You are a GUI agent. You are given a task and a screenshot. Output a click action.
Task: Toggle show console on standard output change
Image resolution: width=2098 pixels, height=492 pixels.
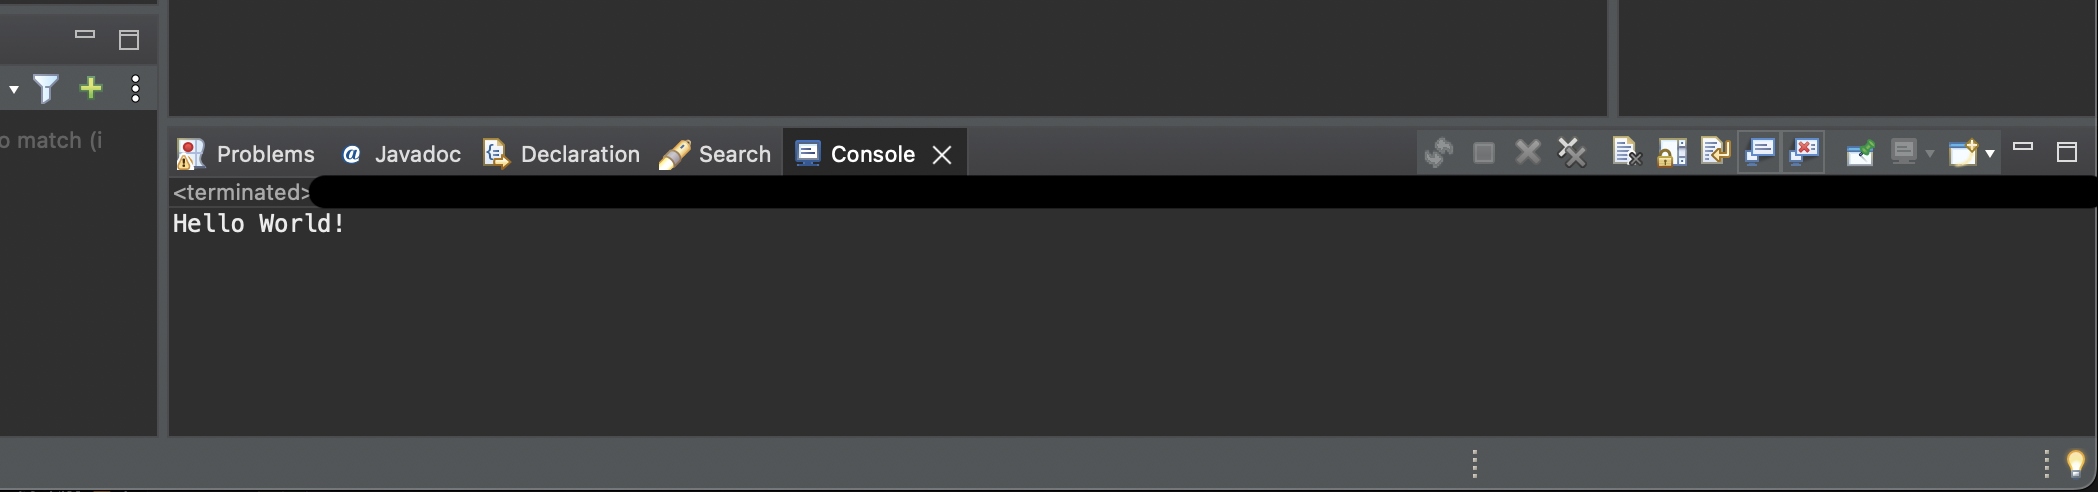[1759, 152]
